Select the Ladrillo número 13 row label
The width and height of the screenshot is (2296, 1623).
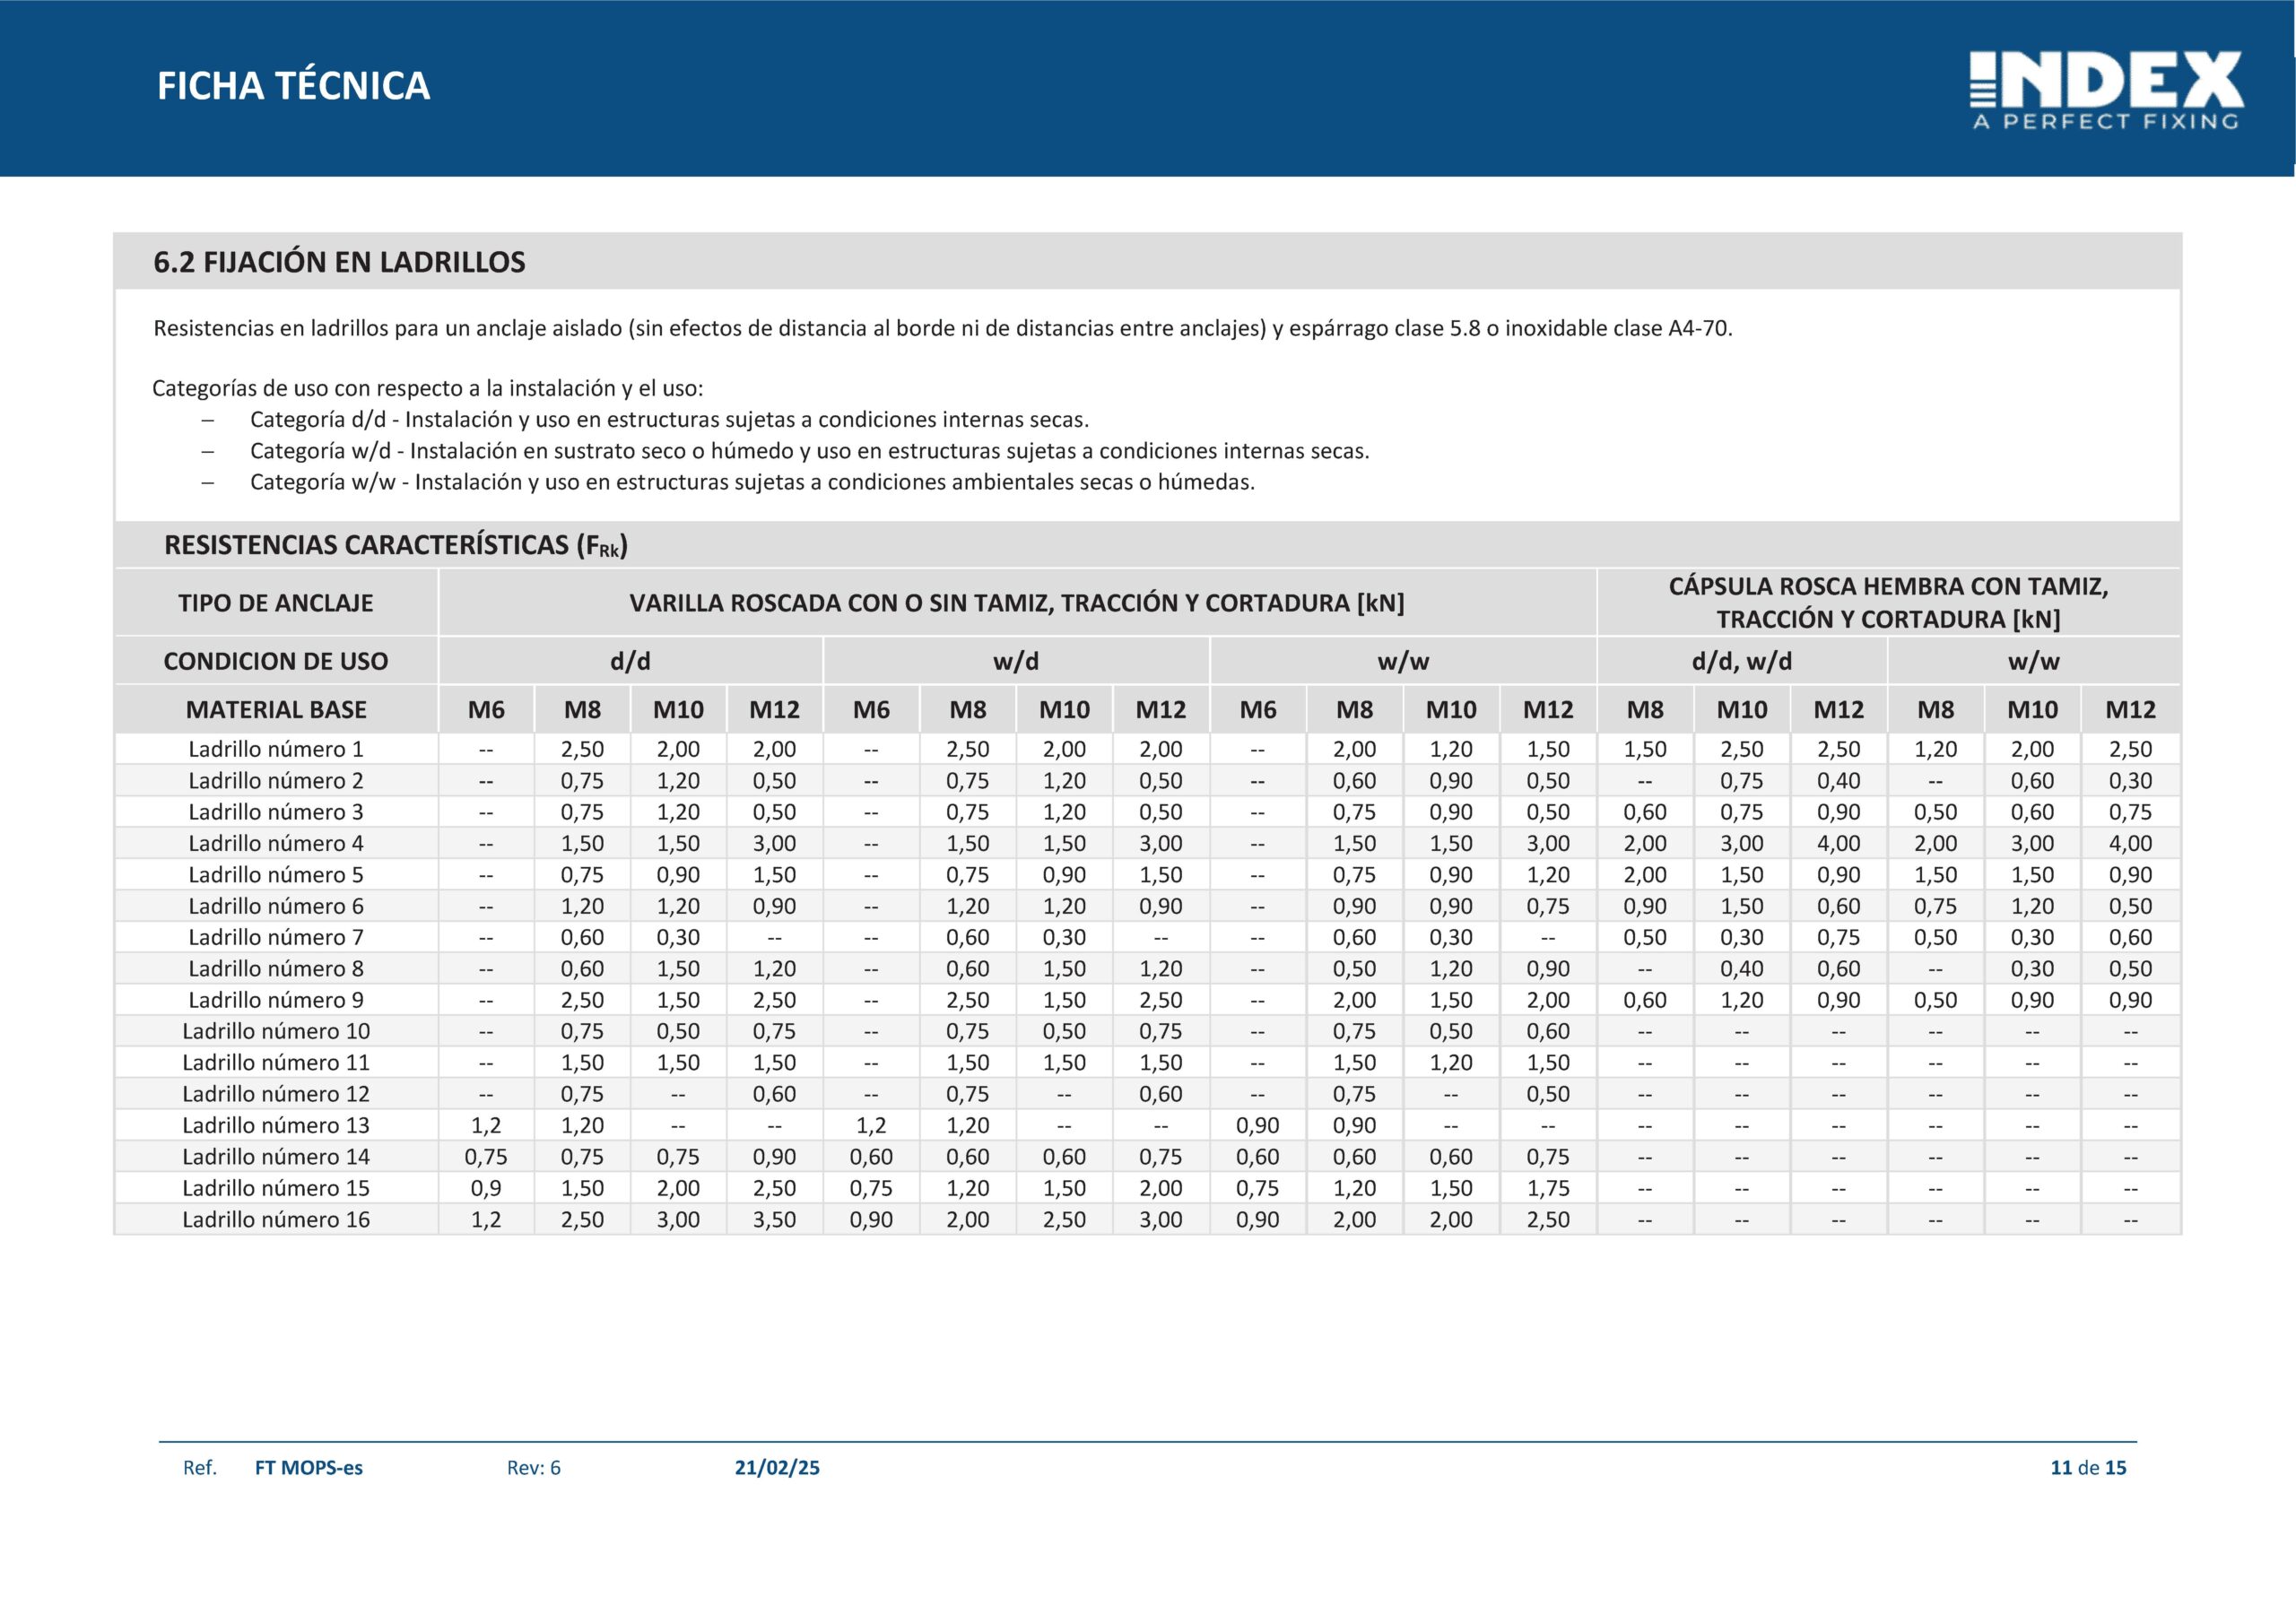pyautogui.click(x=276, y=1125)
